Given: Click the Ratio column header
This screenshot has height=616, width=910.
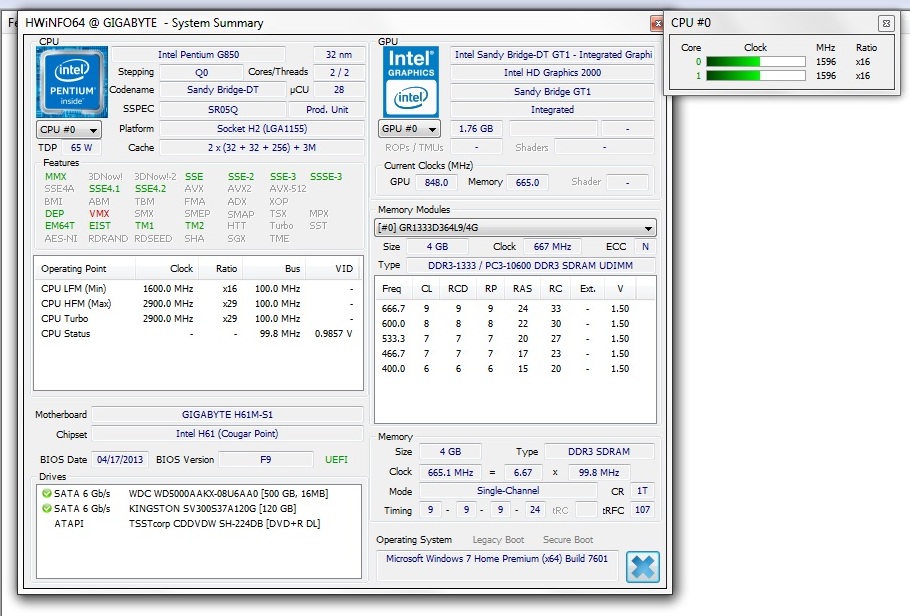Looking at the screenshot, I should 221,269.
